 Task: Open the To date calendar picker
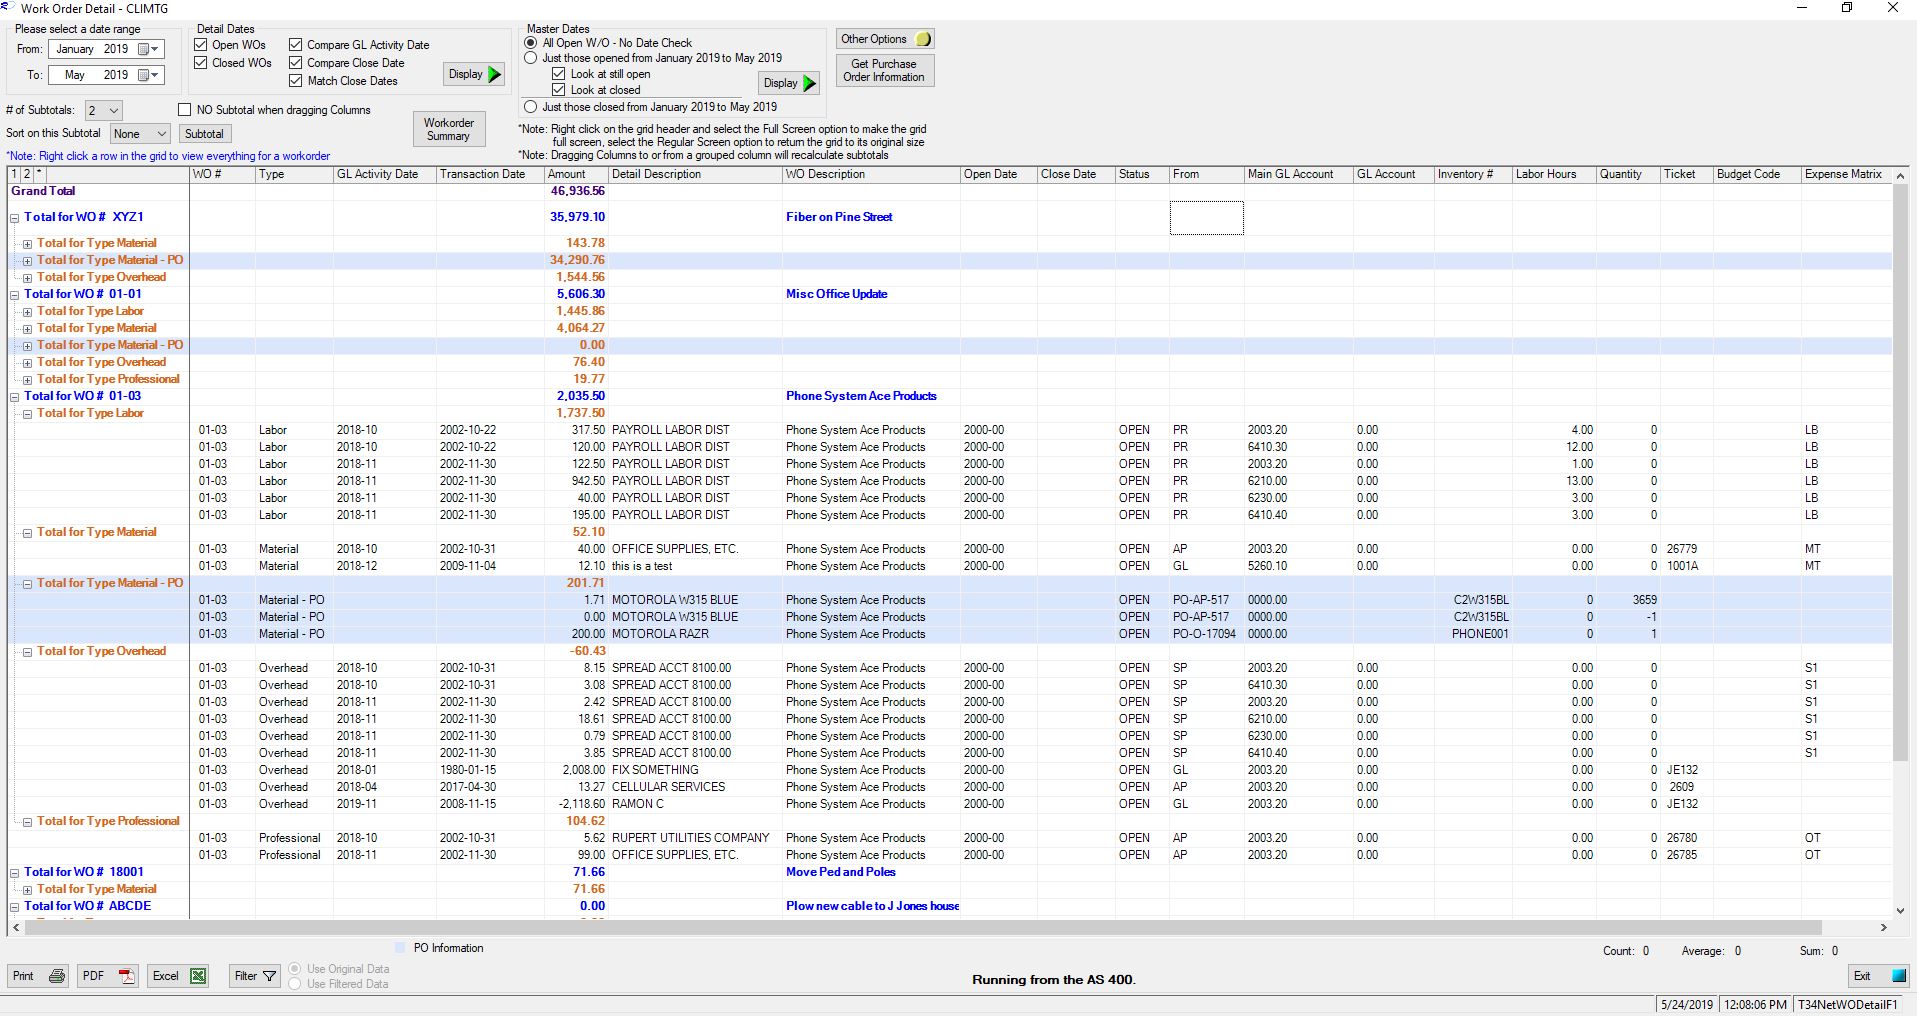pyautogui.click(x=149, y=75)
